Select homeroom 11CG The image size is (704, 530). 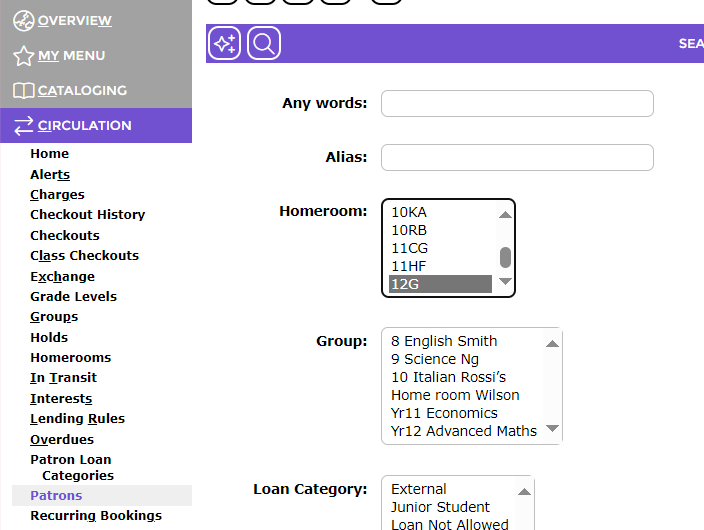click(440, 248)
